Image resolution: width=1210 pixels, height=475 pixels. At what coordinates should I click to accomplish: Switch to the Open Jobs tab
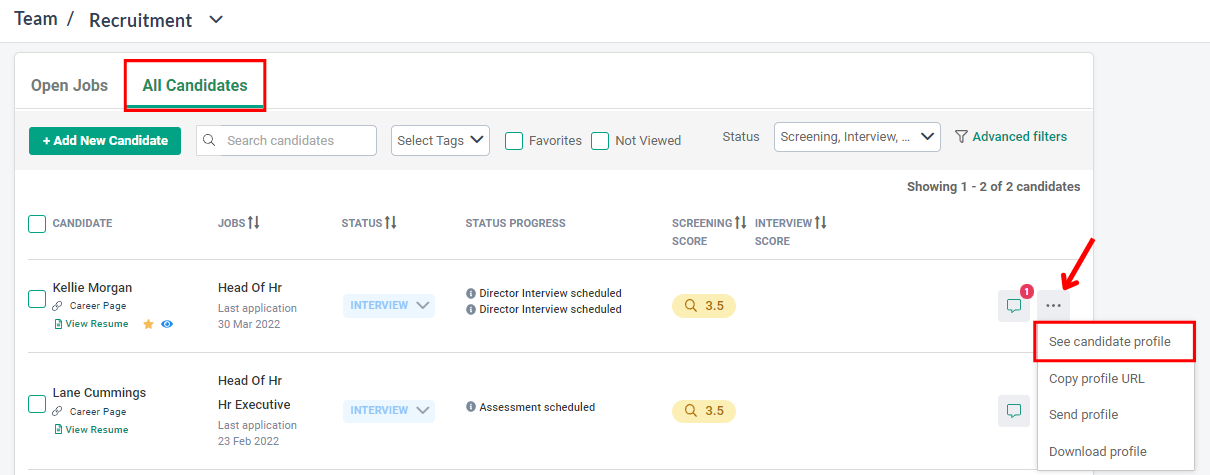[x=69, y=86]
